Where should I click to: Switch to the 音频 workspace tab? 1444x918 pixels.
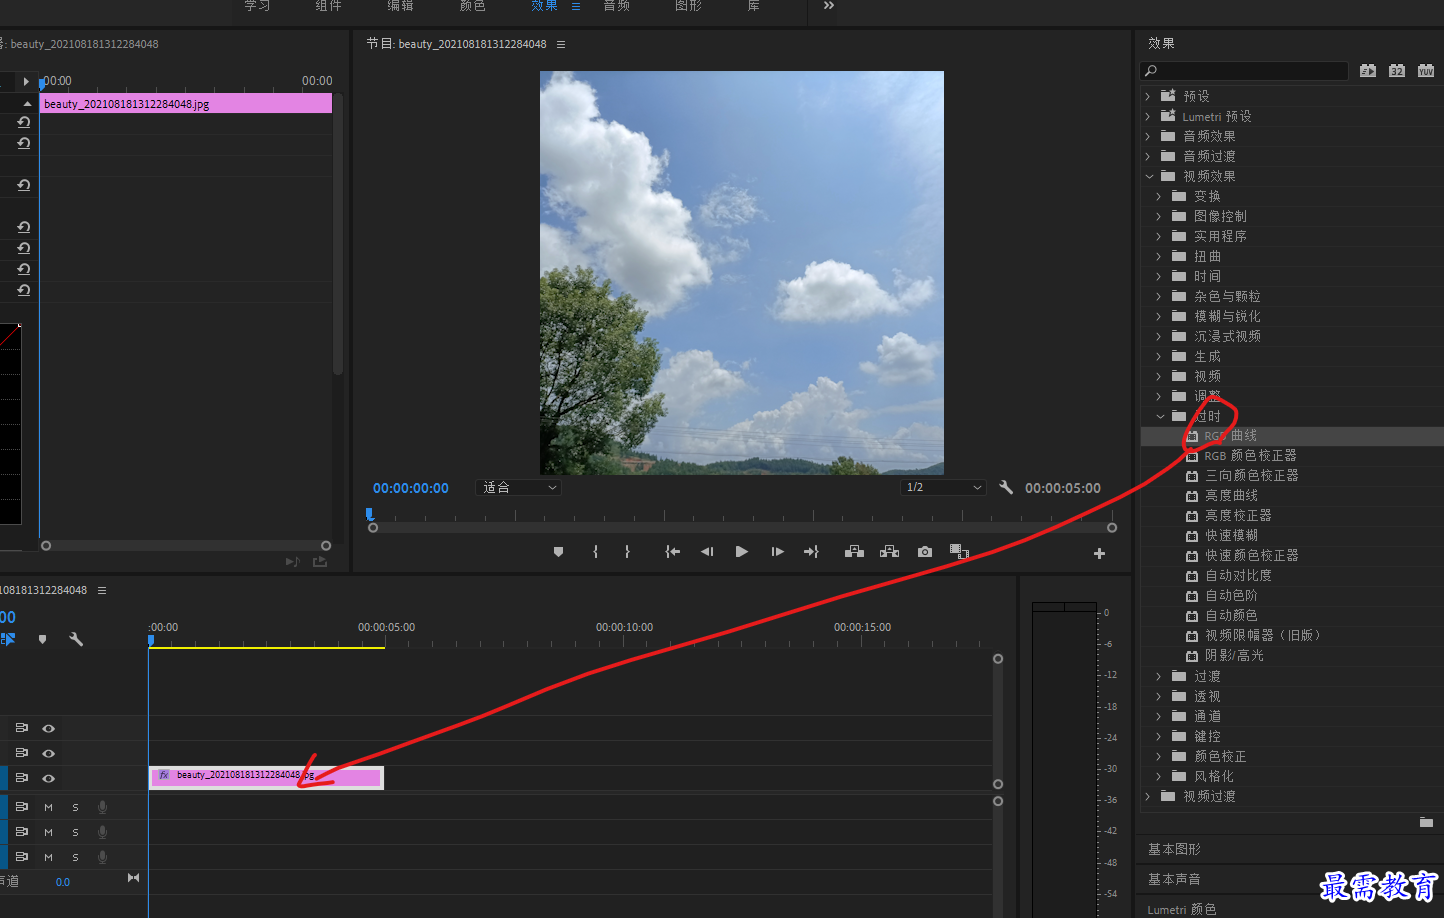click(x=616, y=6)
